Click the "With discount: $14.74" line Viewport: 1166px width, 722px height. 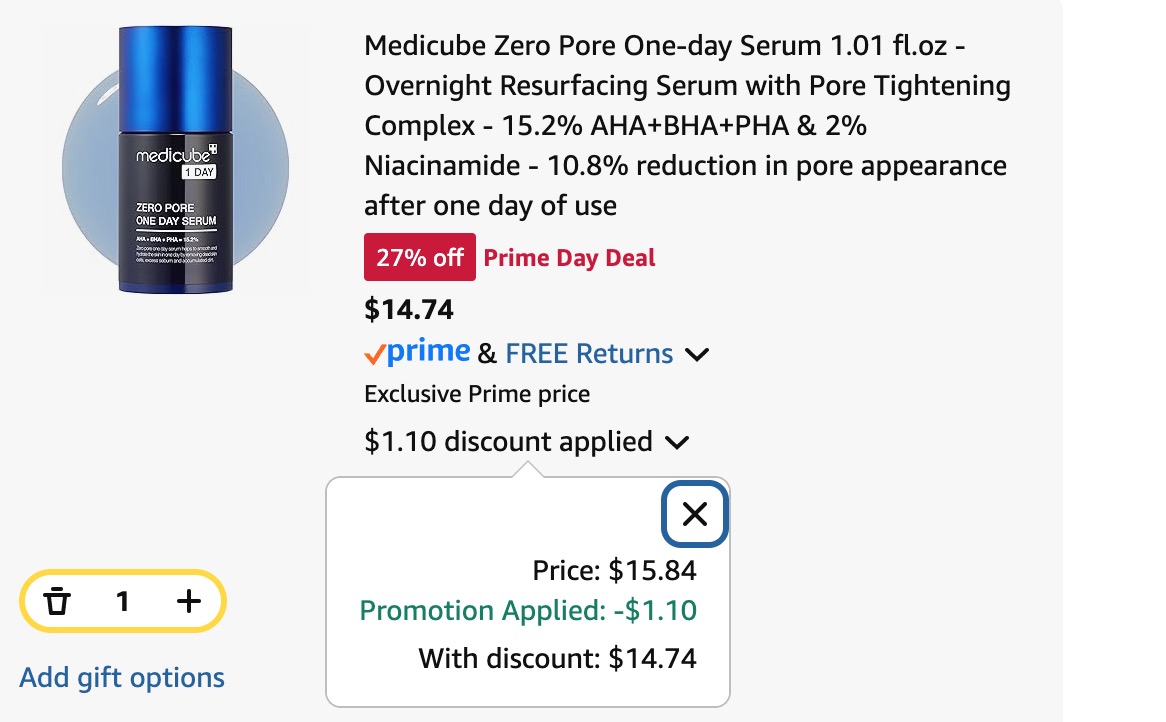click(557, 658)
